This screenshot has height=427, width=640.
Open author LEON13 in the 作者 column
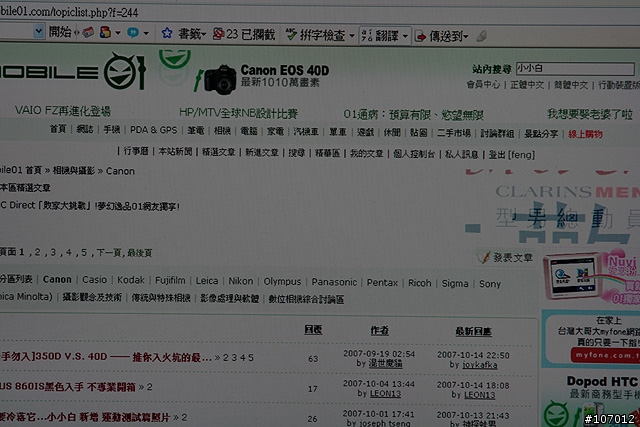tap(385, 394)
